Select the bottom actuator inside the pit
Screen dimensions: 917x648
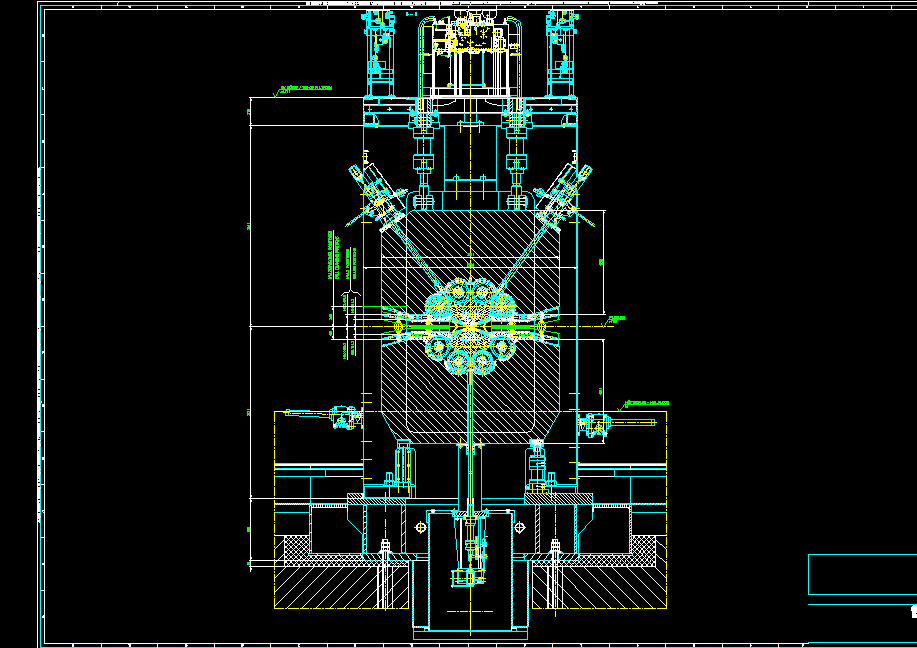(470, 547)
